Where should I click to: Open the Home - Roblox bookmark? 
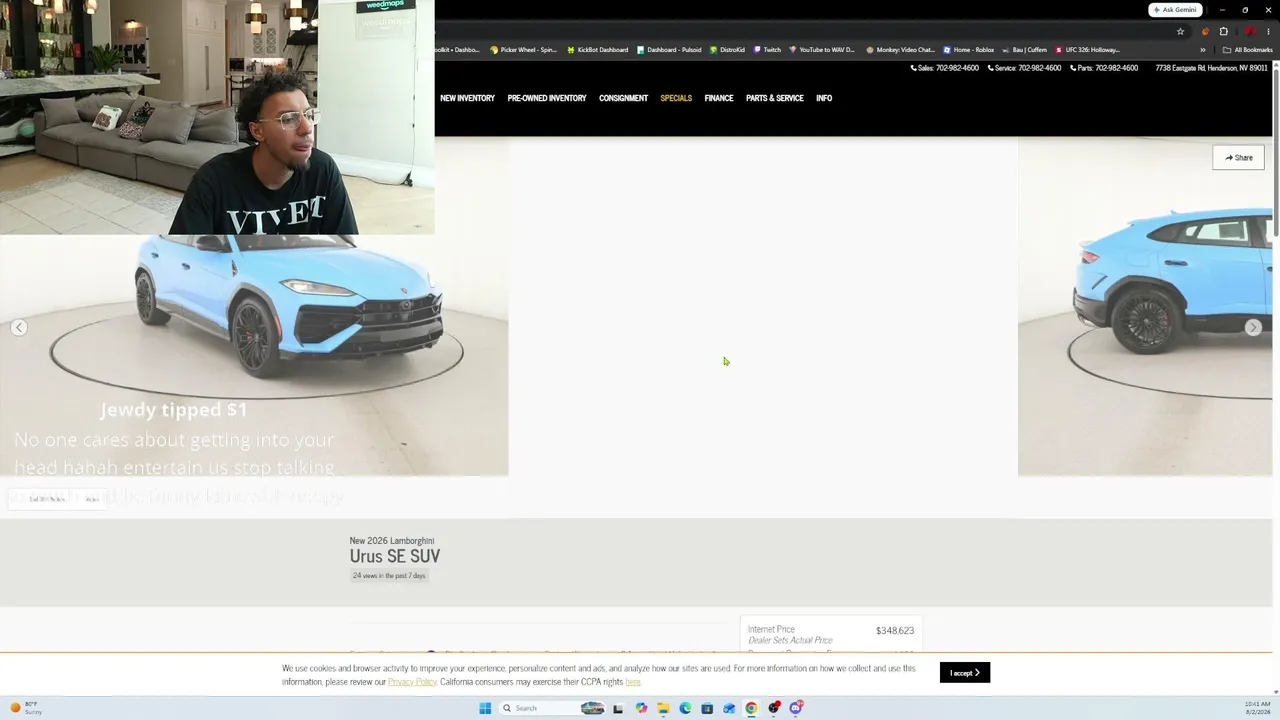coord(969,50)
